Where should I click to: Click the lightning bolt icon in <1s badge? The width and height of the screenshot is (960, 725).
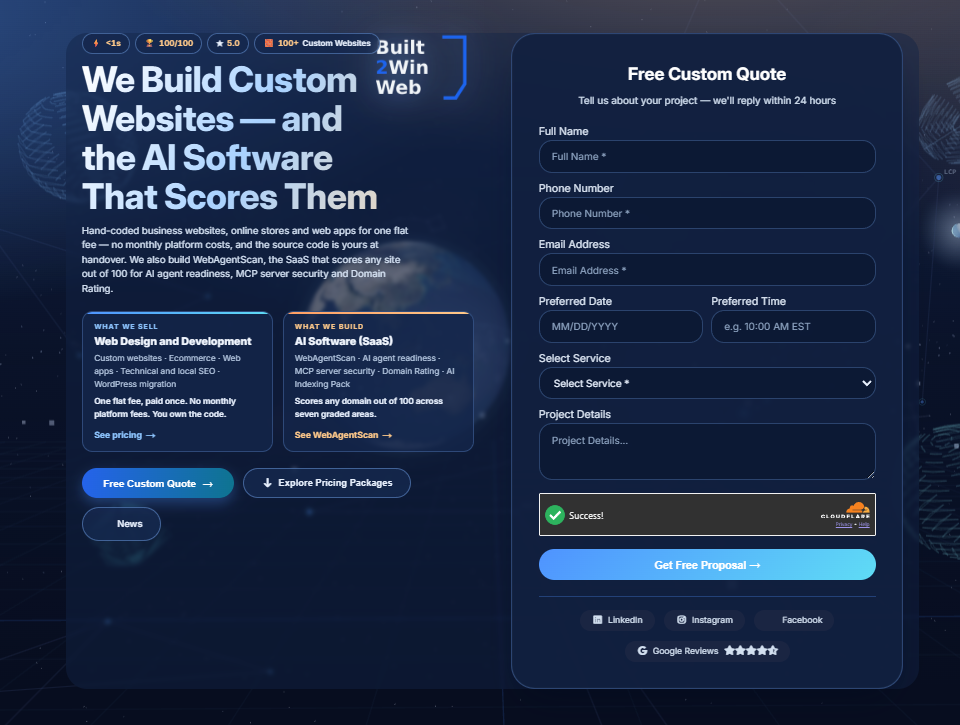click(96, 43)
